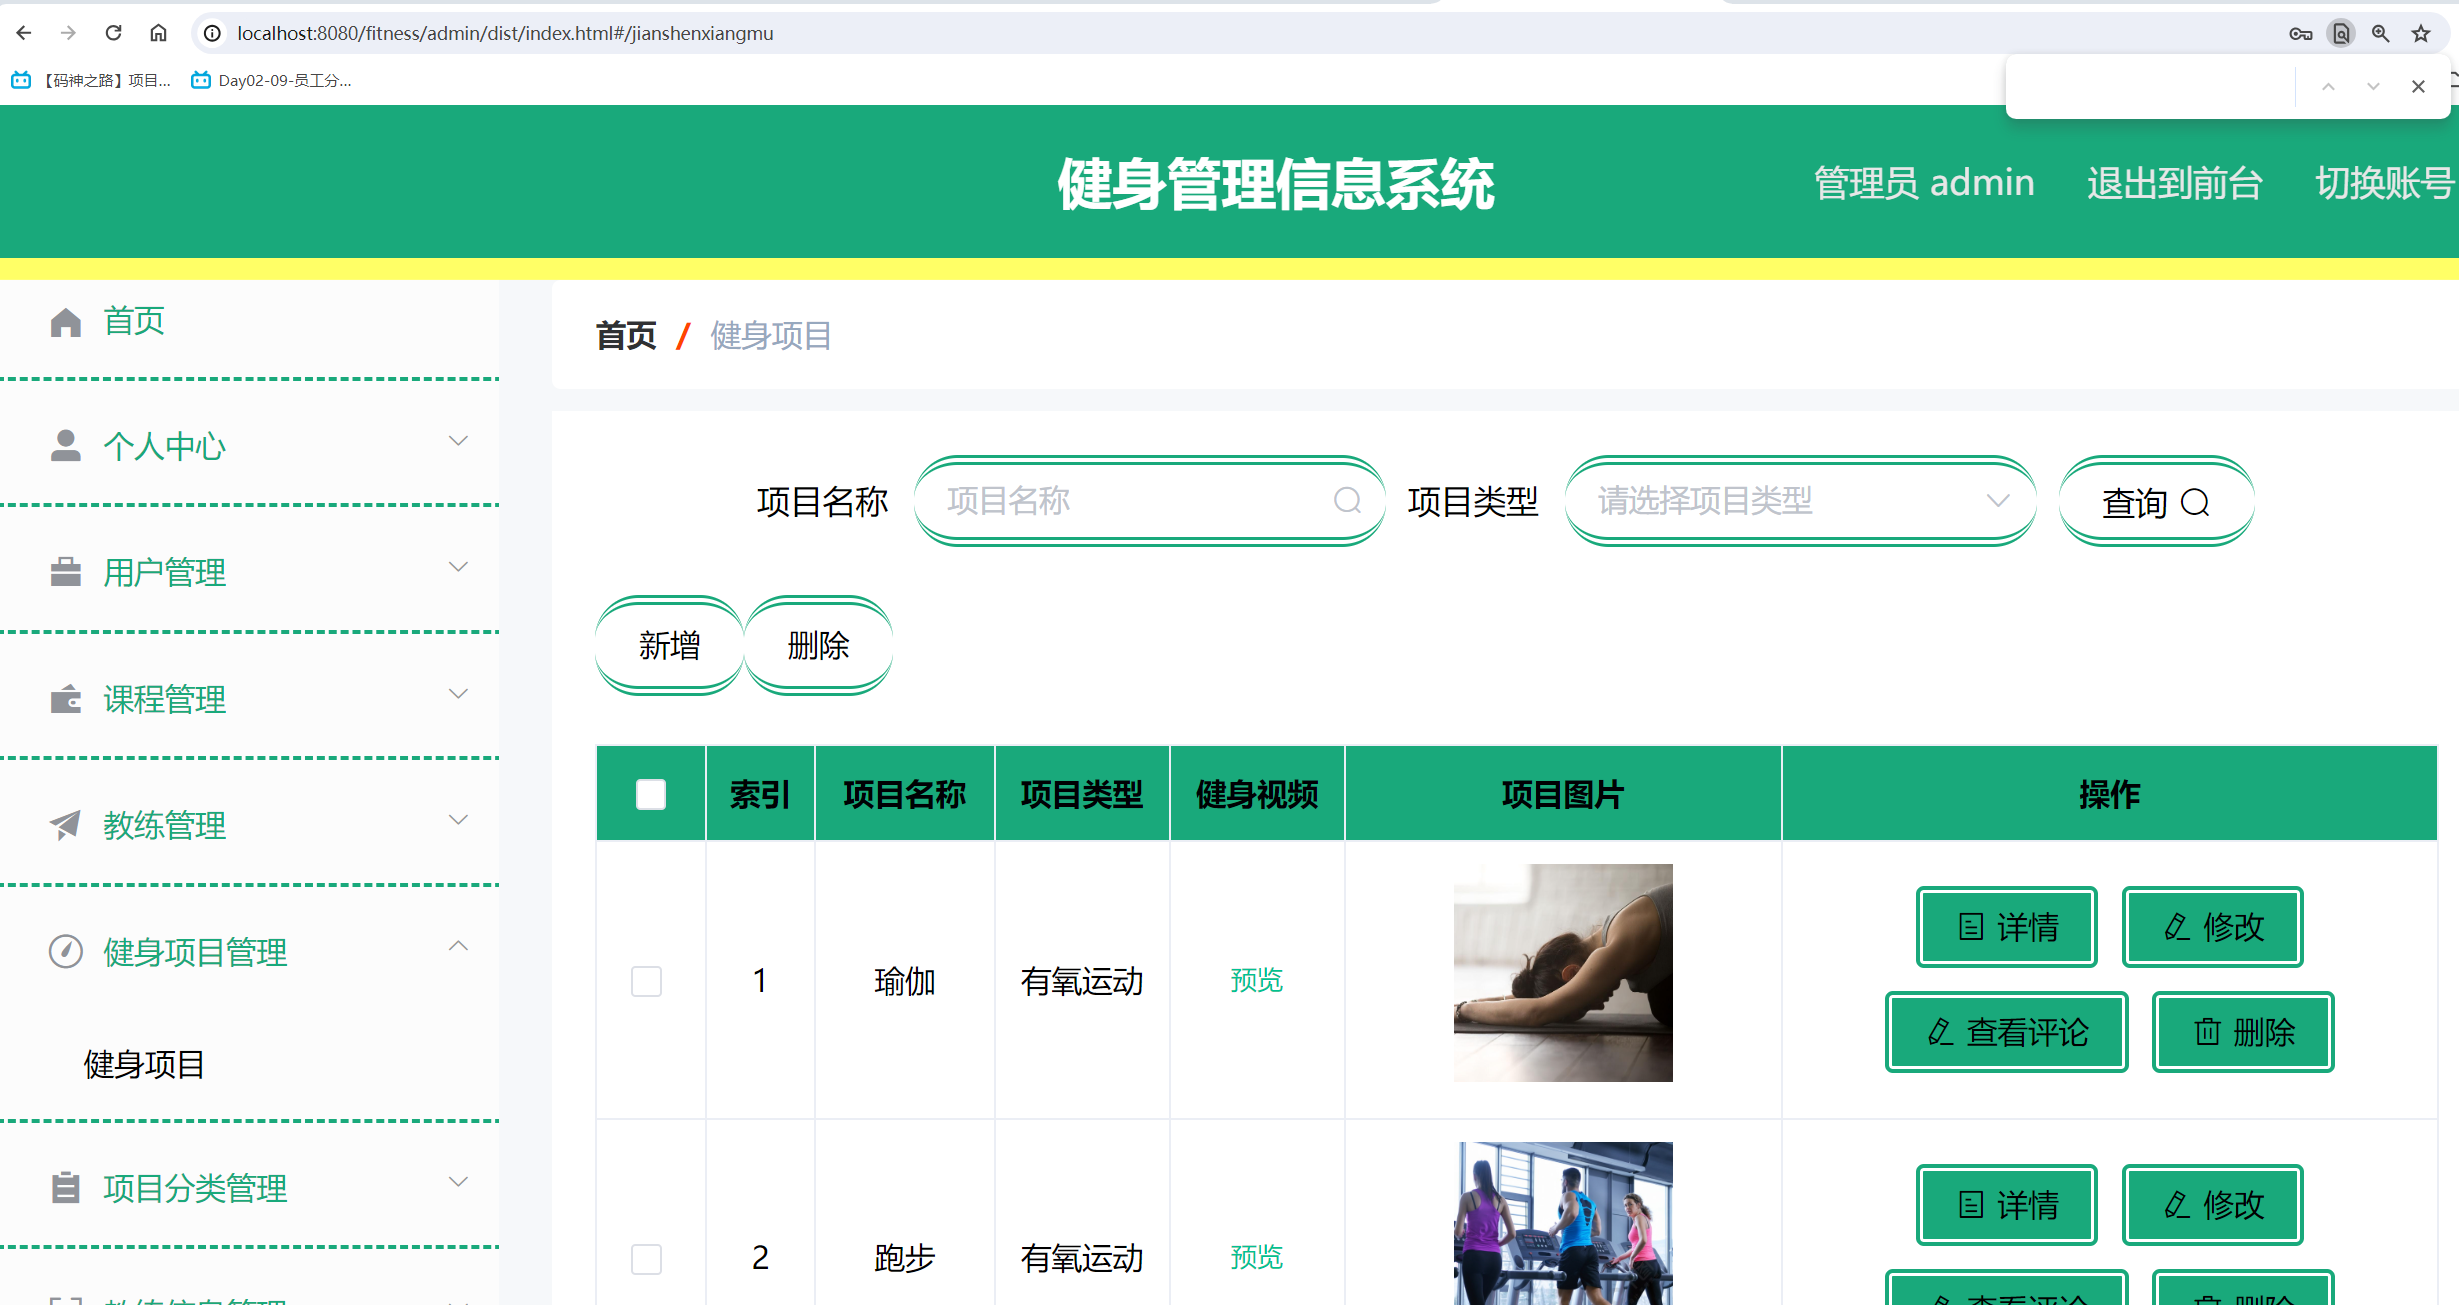Click the home icon beside 首页
Image resolution: width=2459 pixels, height=1305 pixels.
tap(65, 321)
